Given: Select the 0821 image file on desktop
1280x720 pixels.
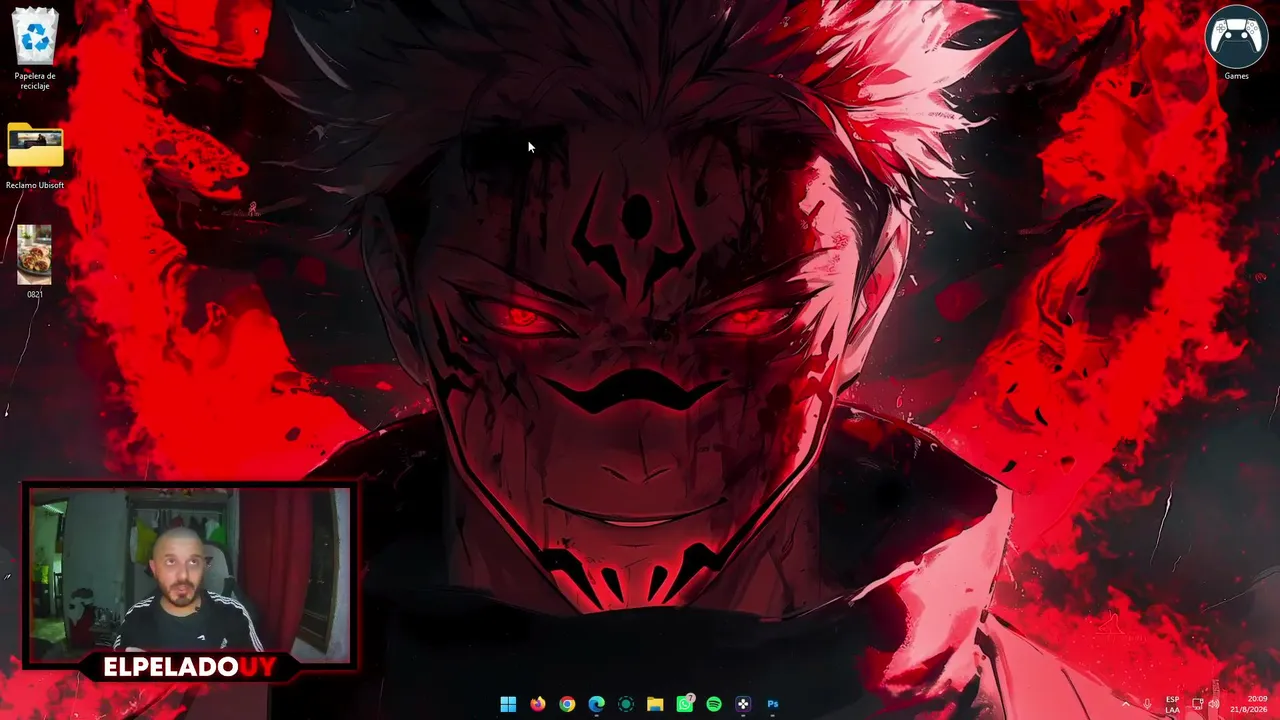Looking at the screenshot, I should point(35,261).
